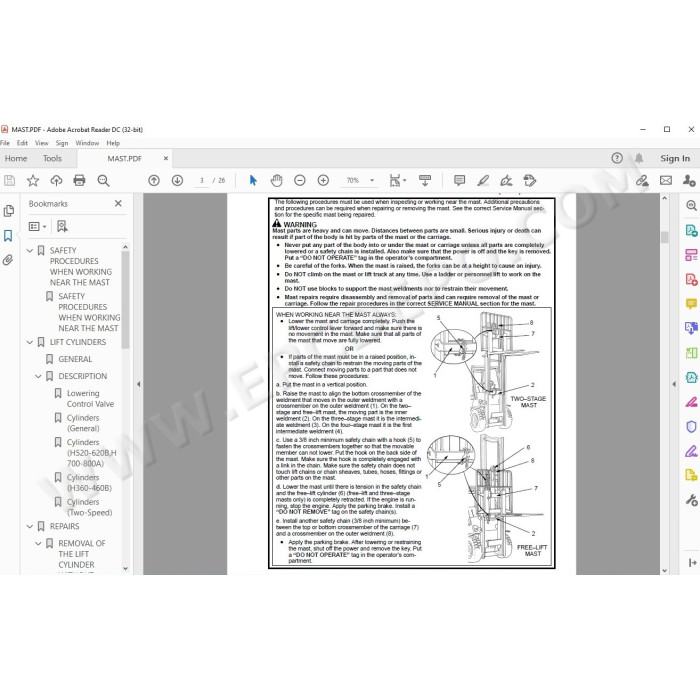This screenshot has height=700, width=700.
Task: Close the MAST.PDF tab
Action: click(x=166, y=158)
